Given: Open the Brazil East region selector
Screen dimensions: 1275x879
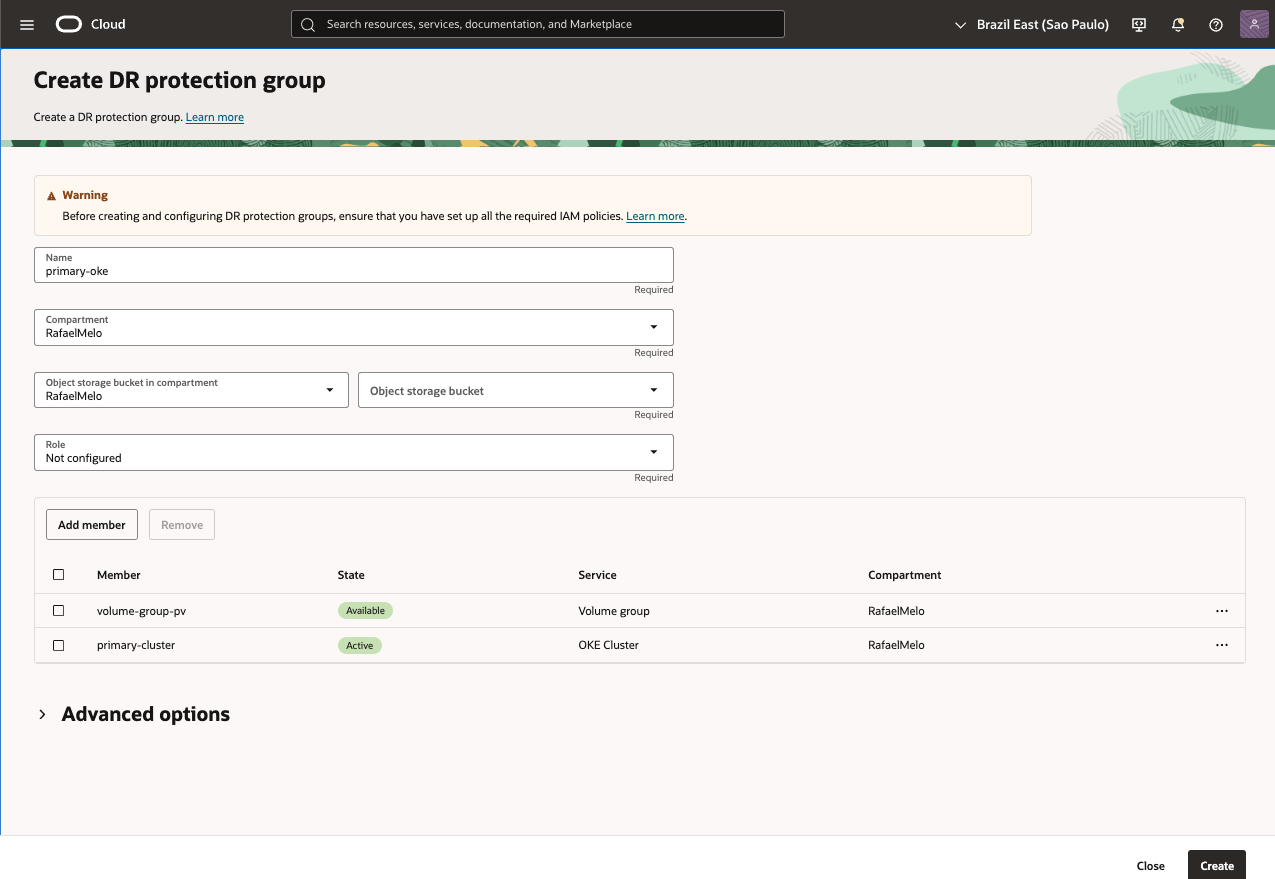Looking at the screenshot, I should [1032, 24].
